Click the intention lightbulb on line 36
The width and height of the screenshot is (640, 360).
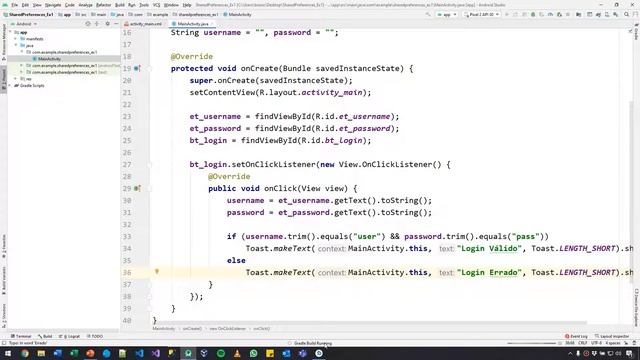[x=157, y=271]
